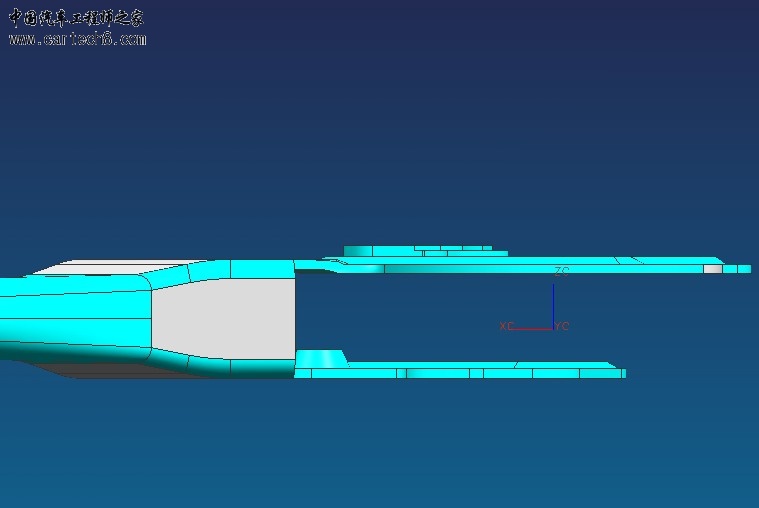
Task: Select the small gray square on upper plate
Action: [x=712, y=269]
